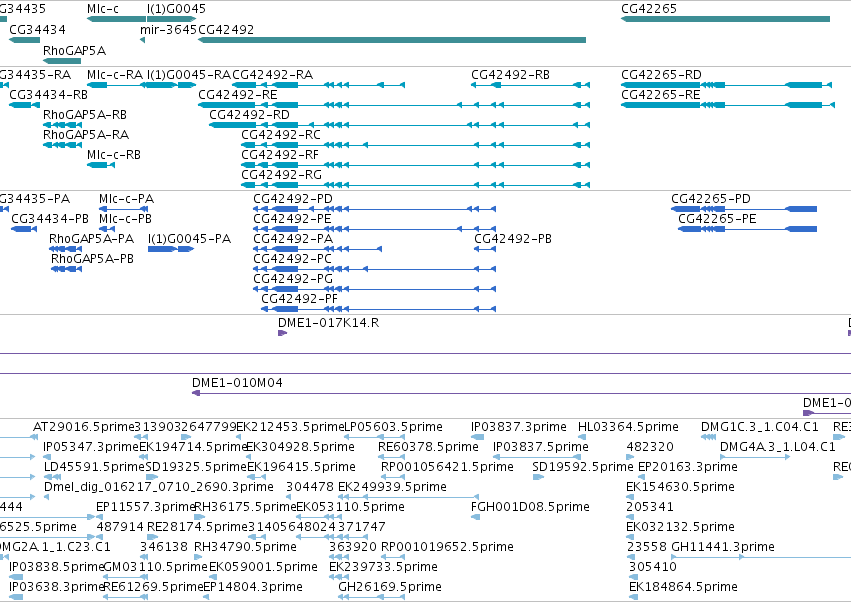This screenshot has width=851, height=602.
Task: Open EST EK032132.5prime
Action: point(631,537)
